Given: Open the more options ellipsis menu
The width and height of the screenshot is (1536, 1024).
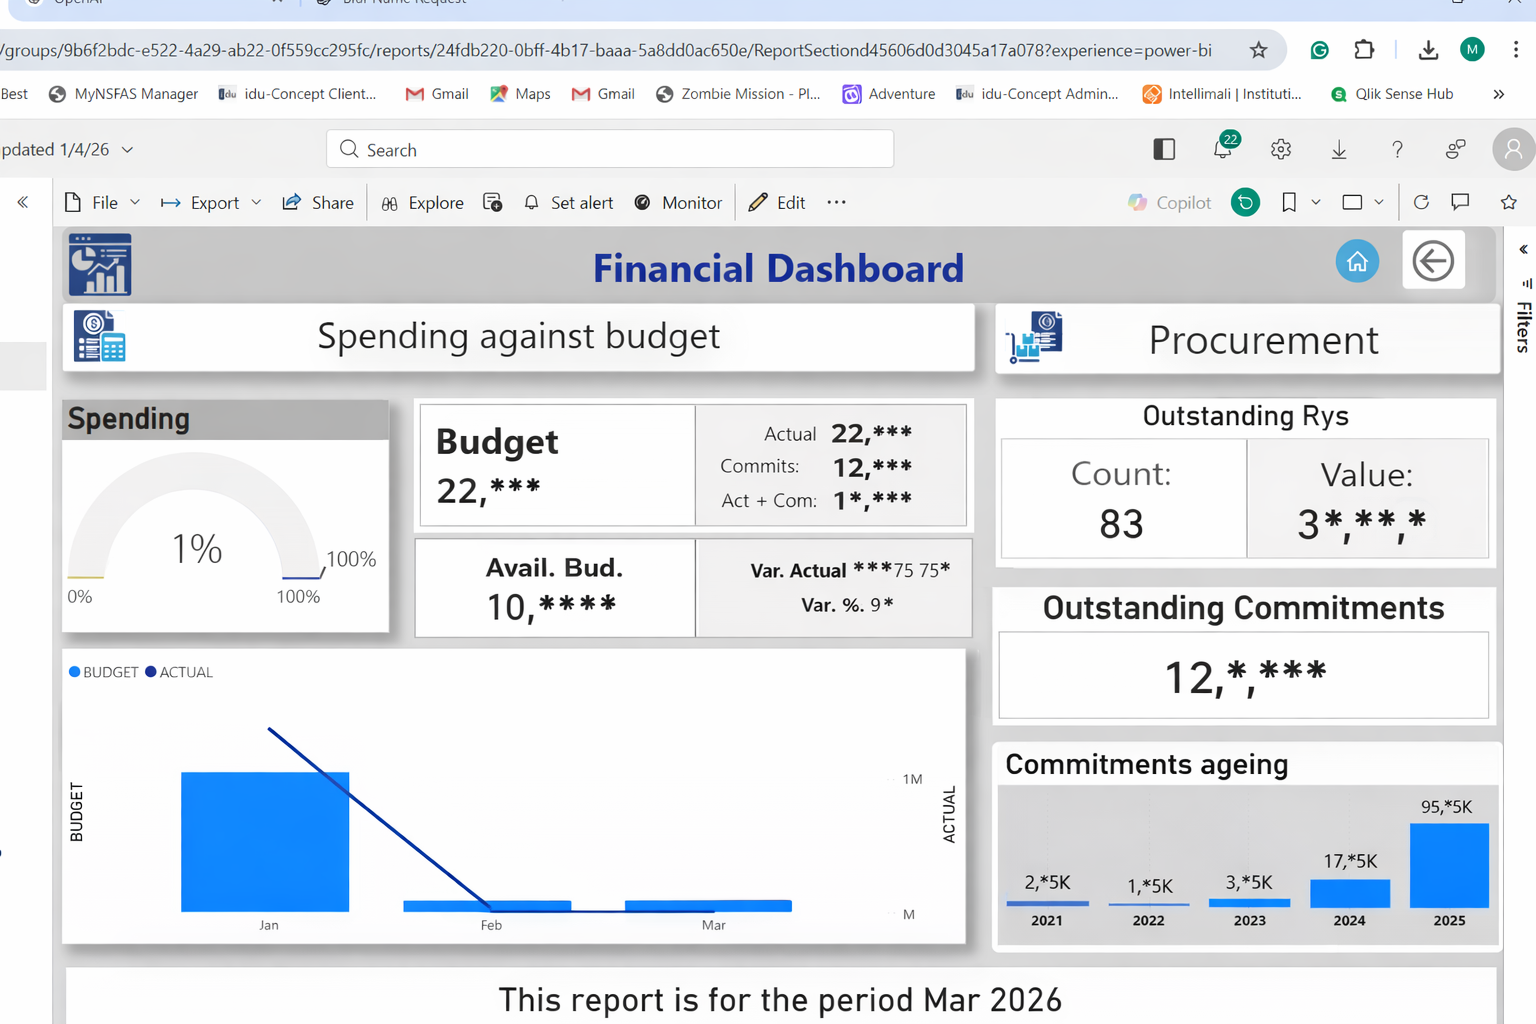Looking at the screenshot, I should pos(836,202).
